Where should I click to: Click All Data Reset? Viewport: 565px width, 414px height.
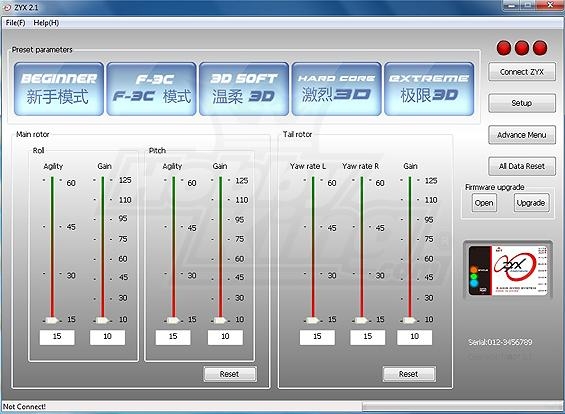click(522, 166)
